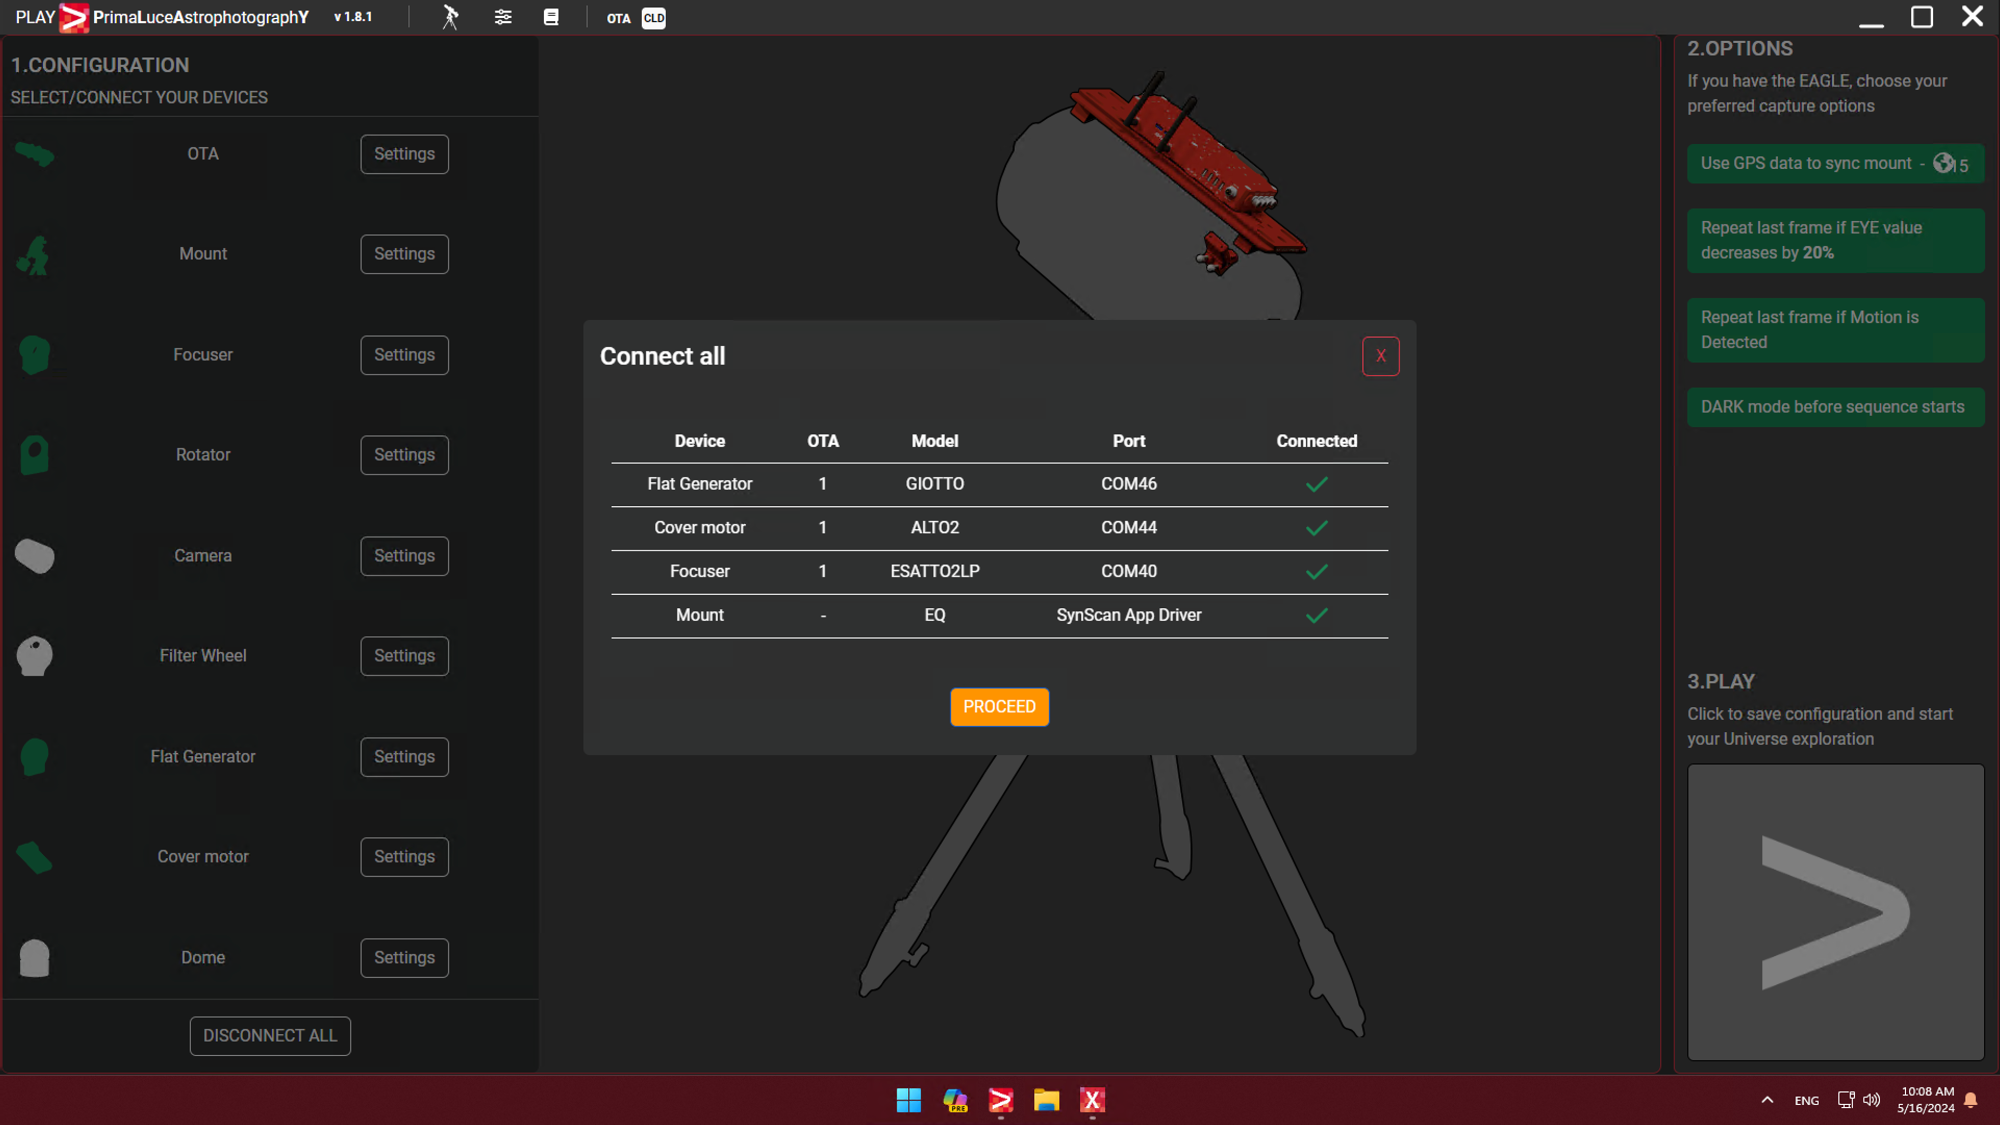Click the Flat Generator device icon

click(x=34, y=757)
